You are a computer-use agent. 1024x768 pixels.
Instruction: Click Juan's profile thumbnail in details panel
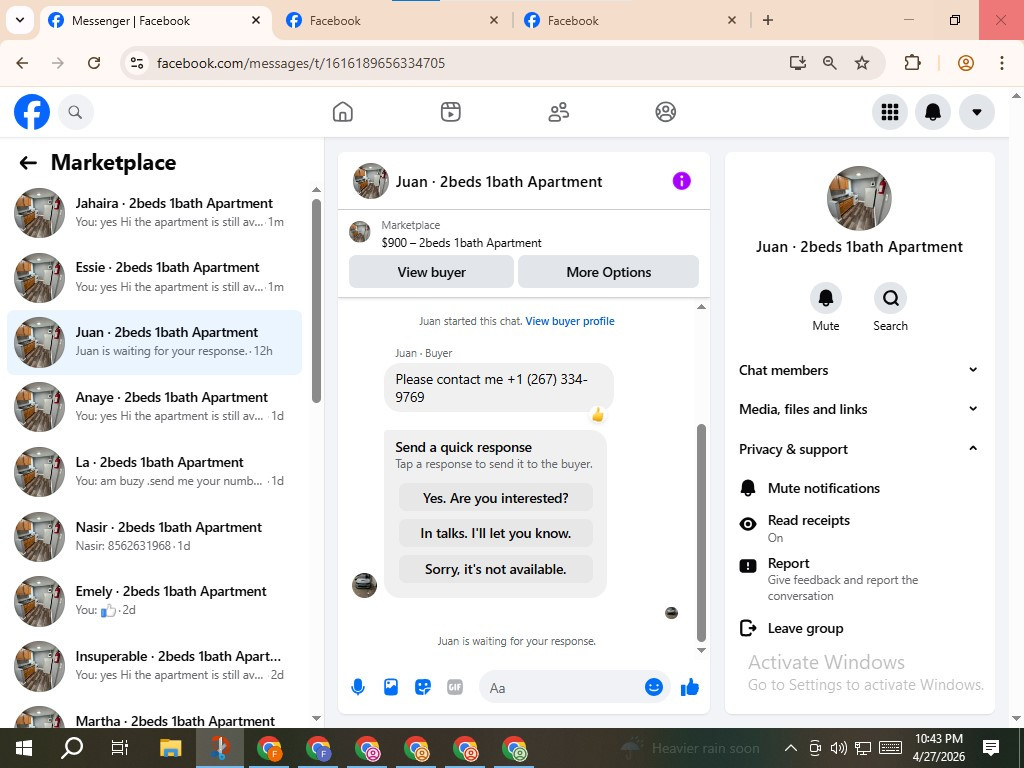point(859,198)
